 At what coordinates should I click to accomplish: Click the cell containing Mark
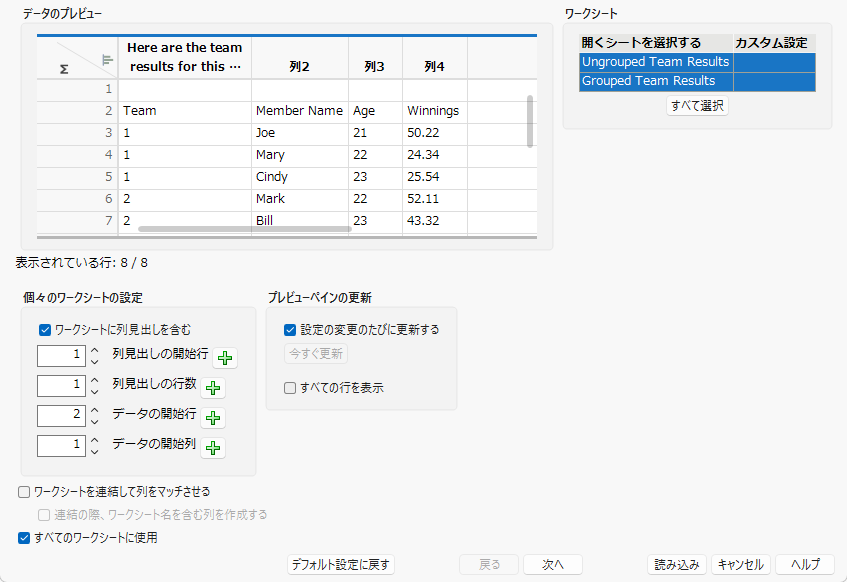(x=299, y=199)
